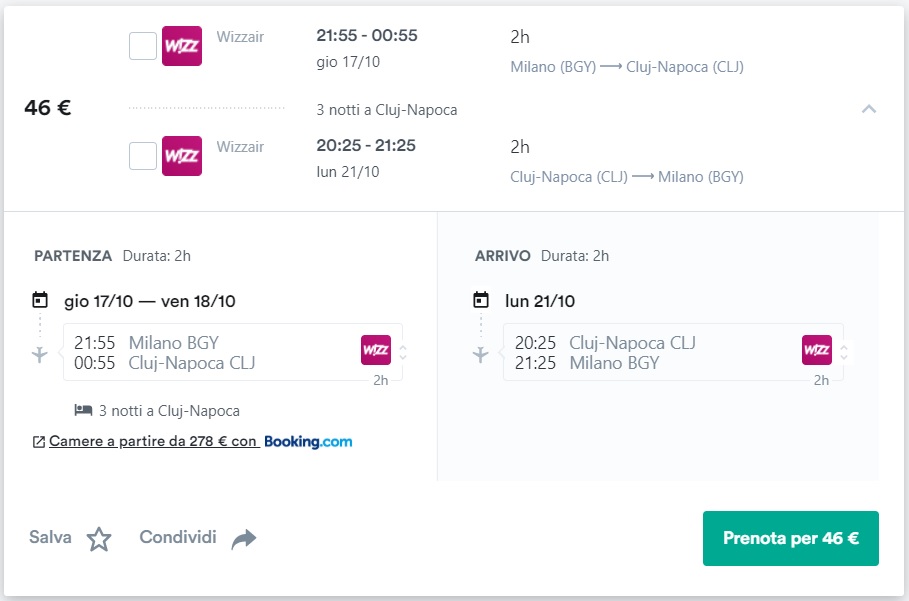The image size is (909, 601).
Task: Collapse flight details with the top-right chevron
Action: tap(868, 109)
